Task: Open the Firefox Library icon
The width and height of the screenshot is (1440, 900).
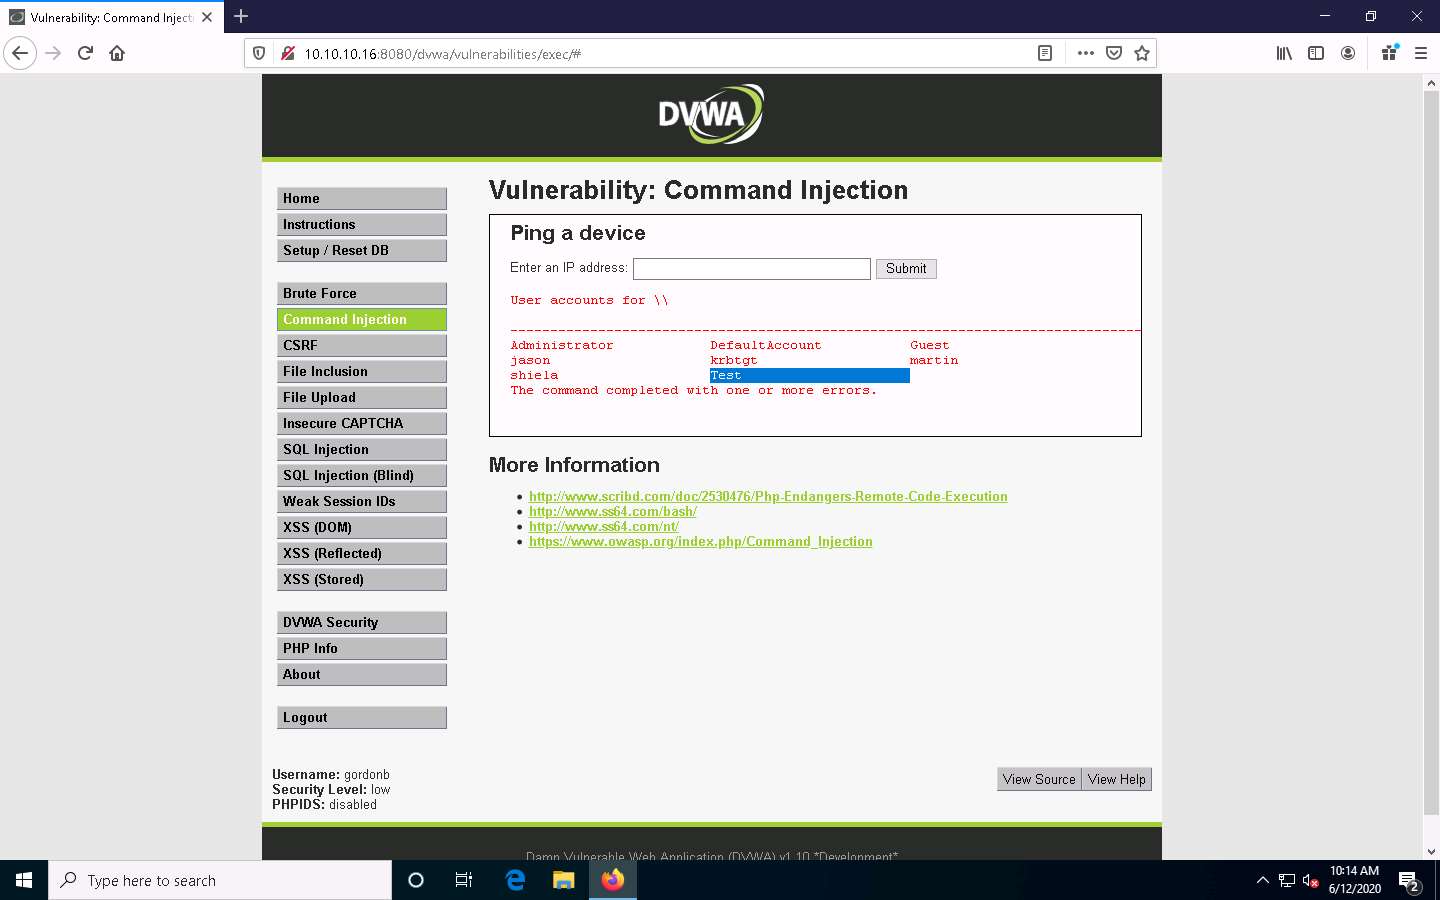Action: tap(1284, 53)
